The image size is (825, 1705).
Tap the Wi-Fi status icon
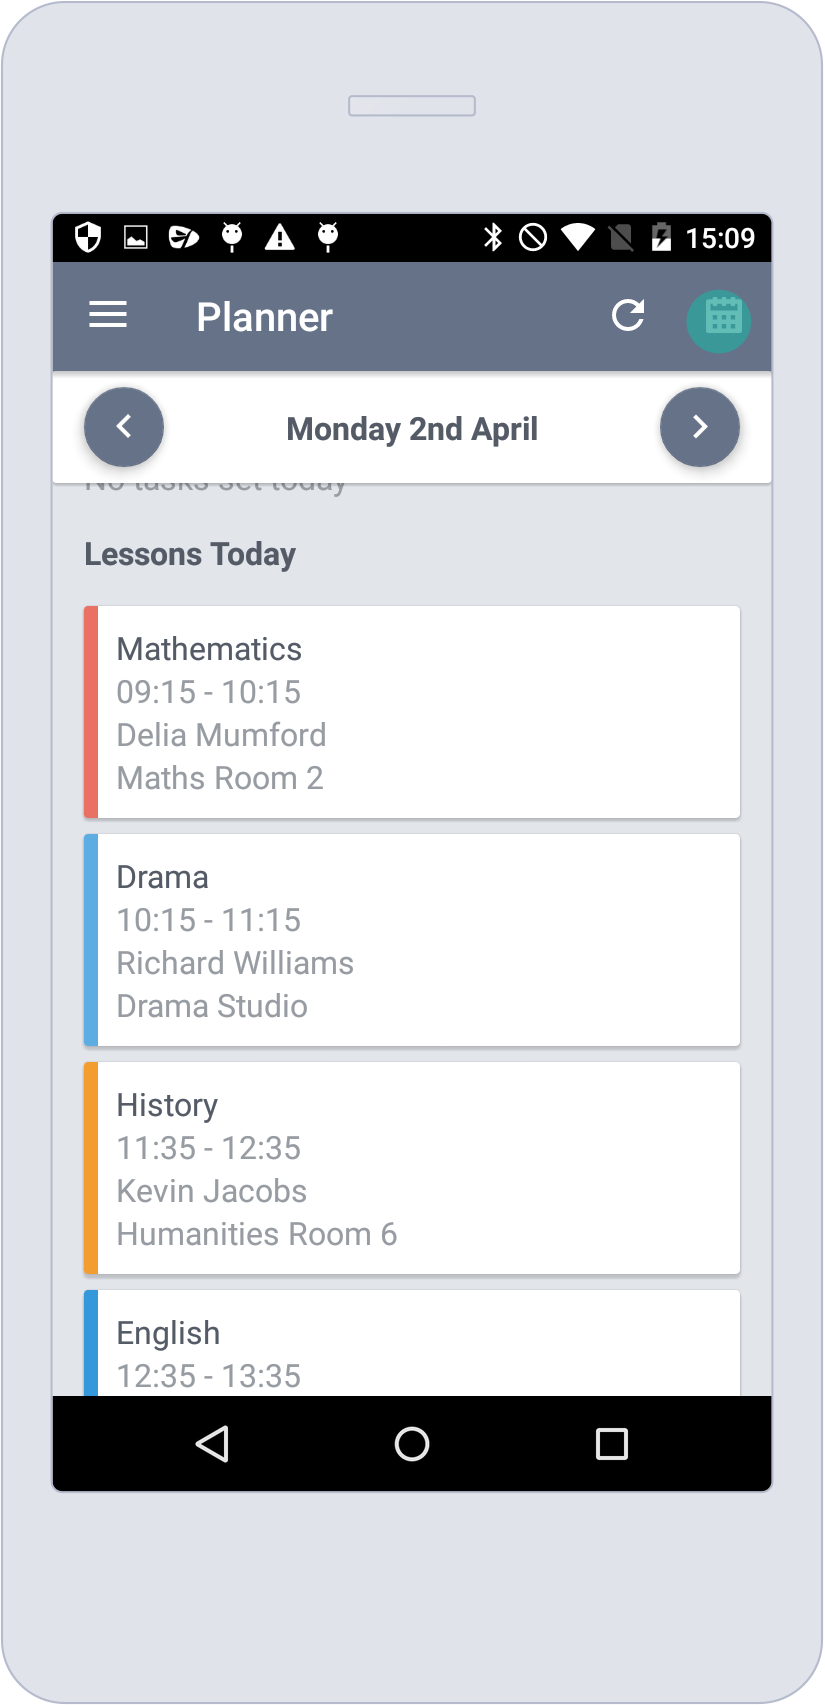click(x=578, y=237)
